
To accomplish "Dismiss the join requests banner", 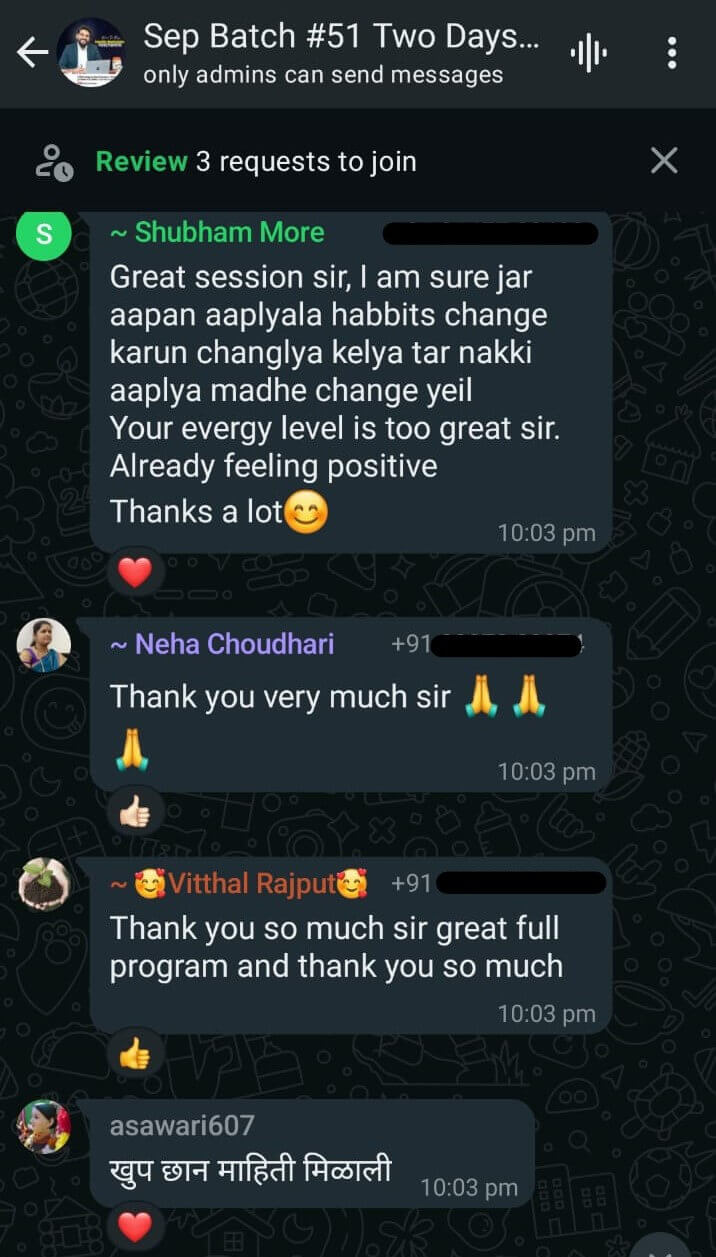I will [x=664, y=161].
